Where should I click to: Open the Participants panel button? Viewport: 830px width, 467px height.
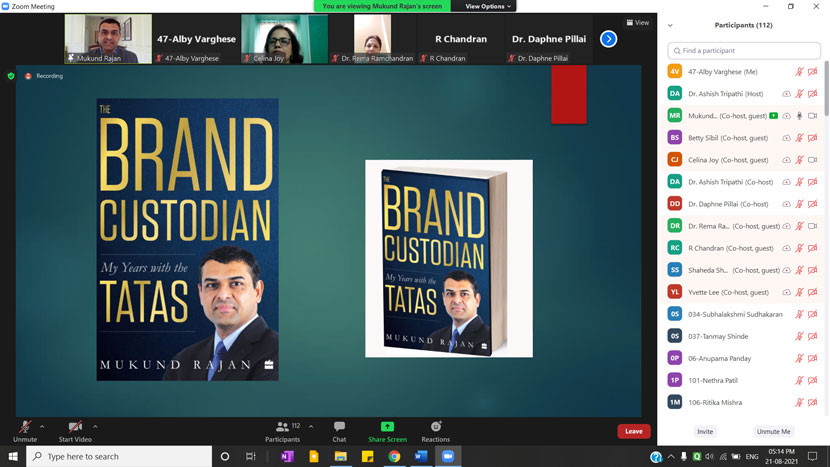(282, 432)
